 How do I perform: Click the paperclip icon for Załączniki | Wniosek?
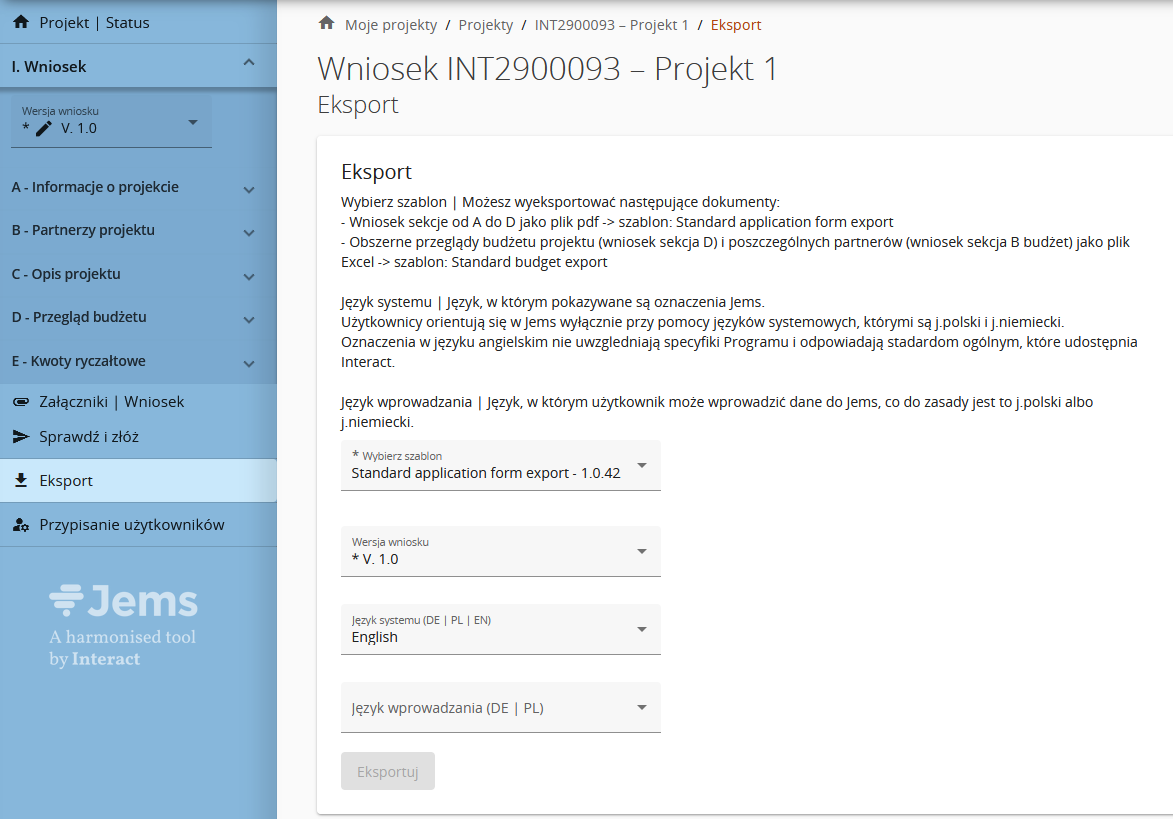pos(20,402)
